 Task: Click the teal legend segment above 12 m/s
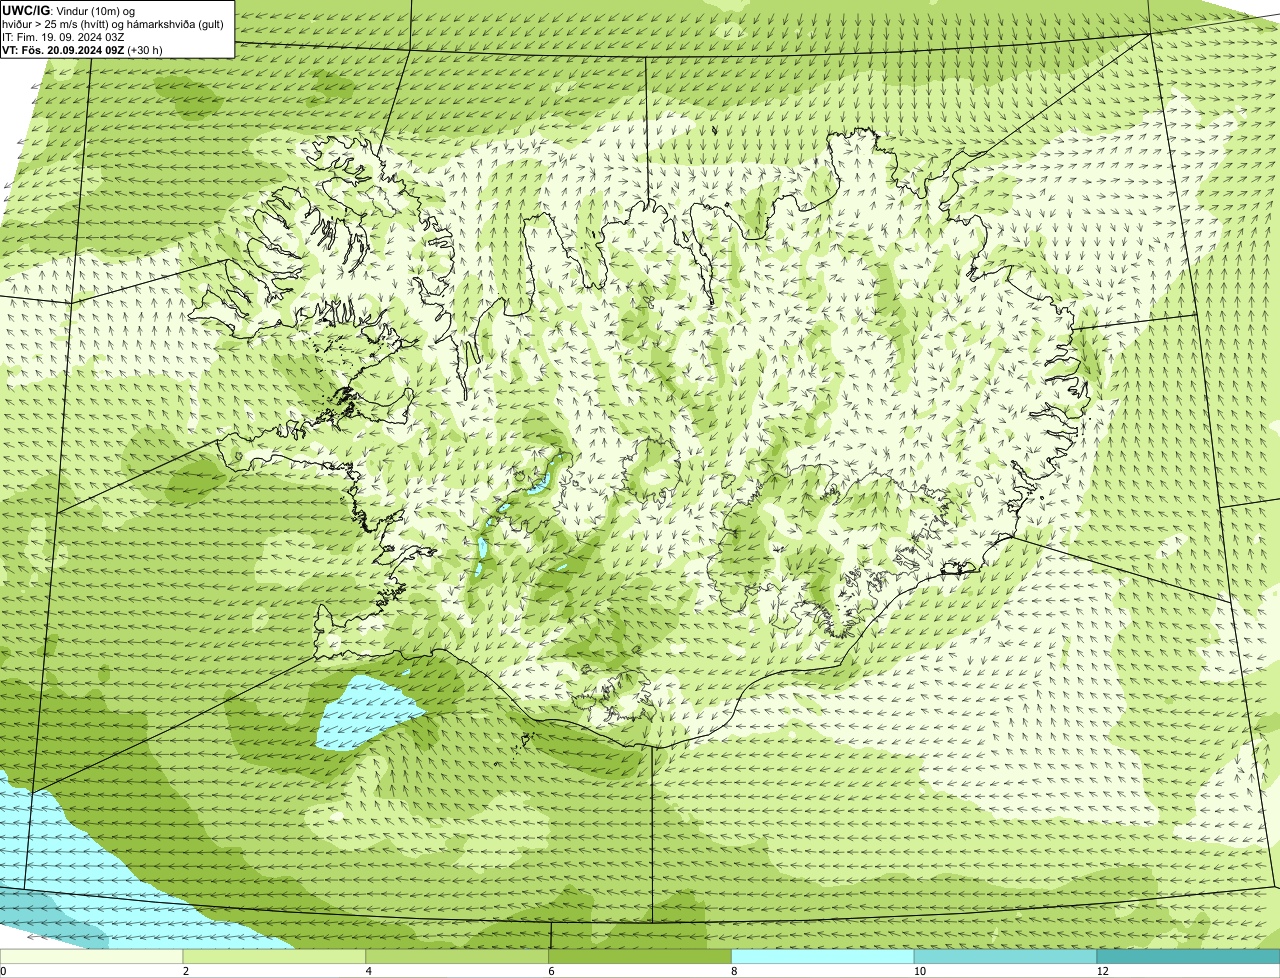point(1188,956)
